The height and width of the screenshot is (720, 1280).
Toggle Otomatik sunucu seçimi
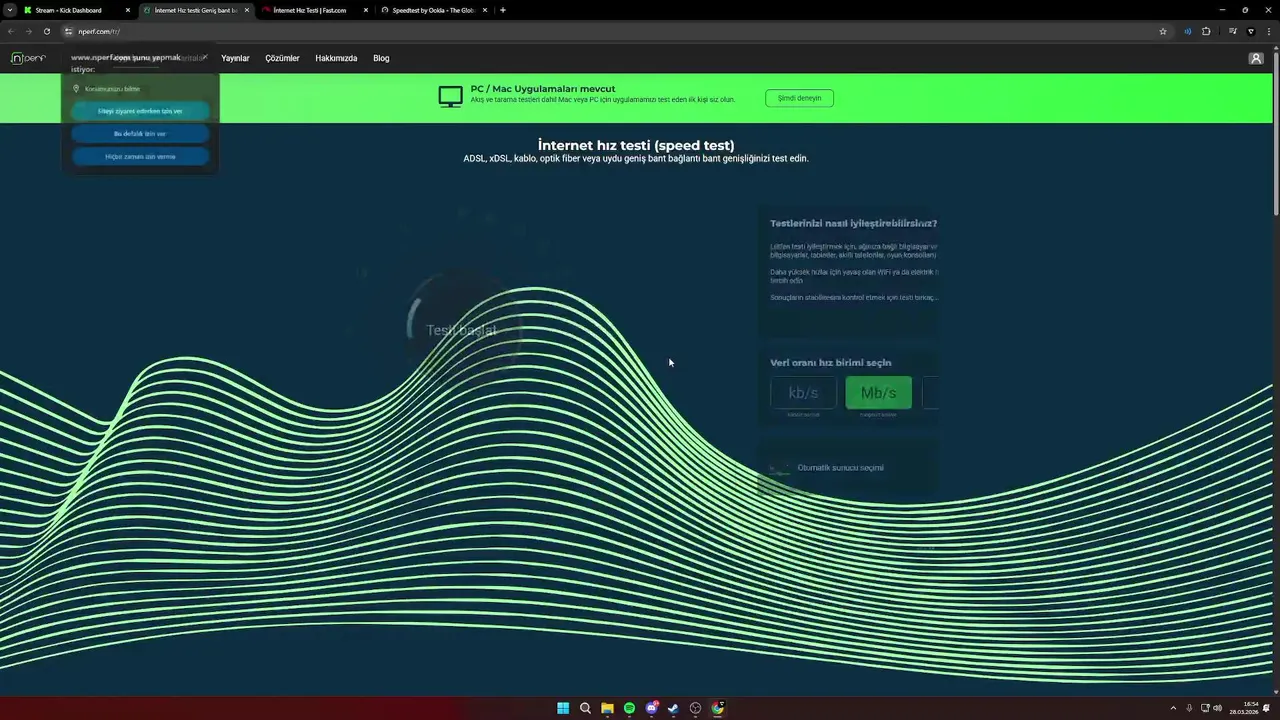[x=780, y=468]
